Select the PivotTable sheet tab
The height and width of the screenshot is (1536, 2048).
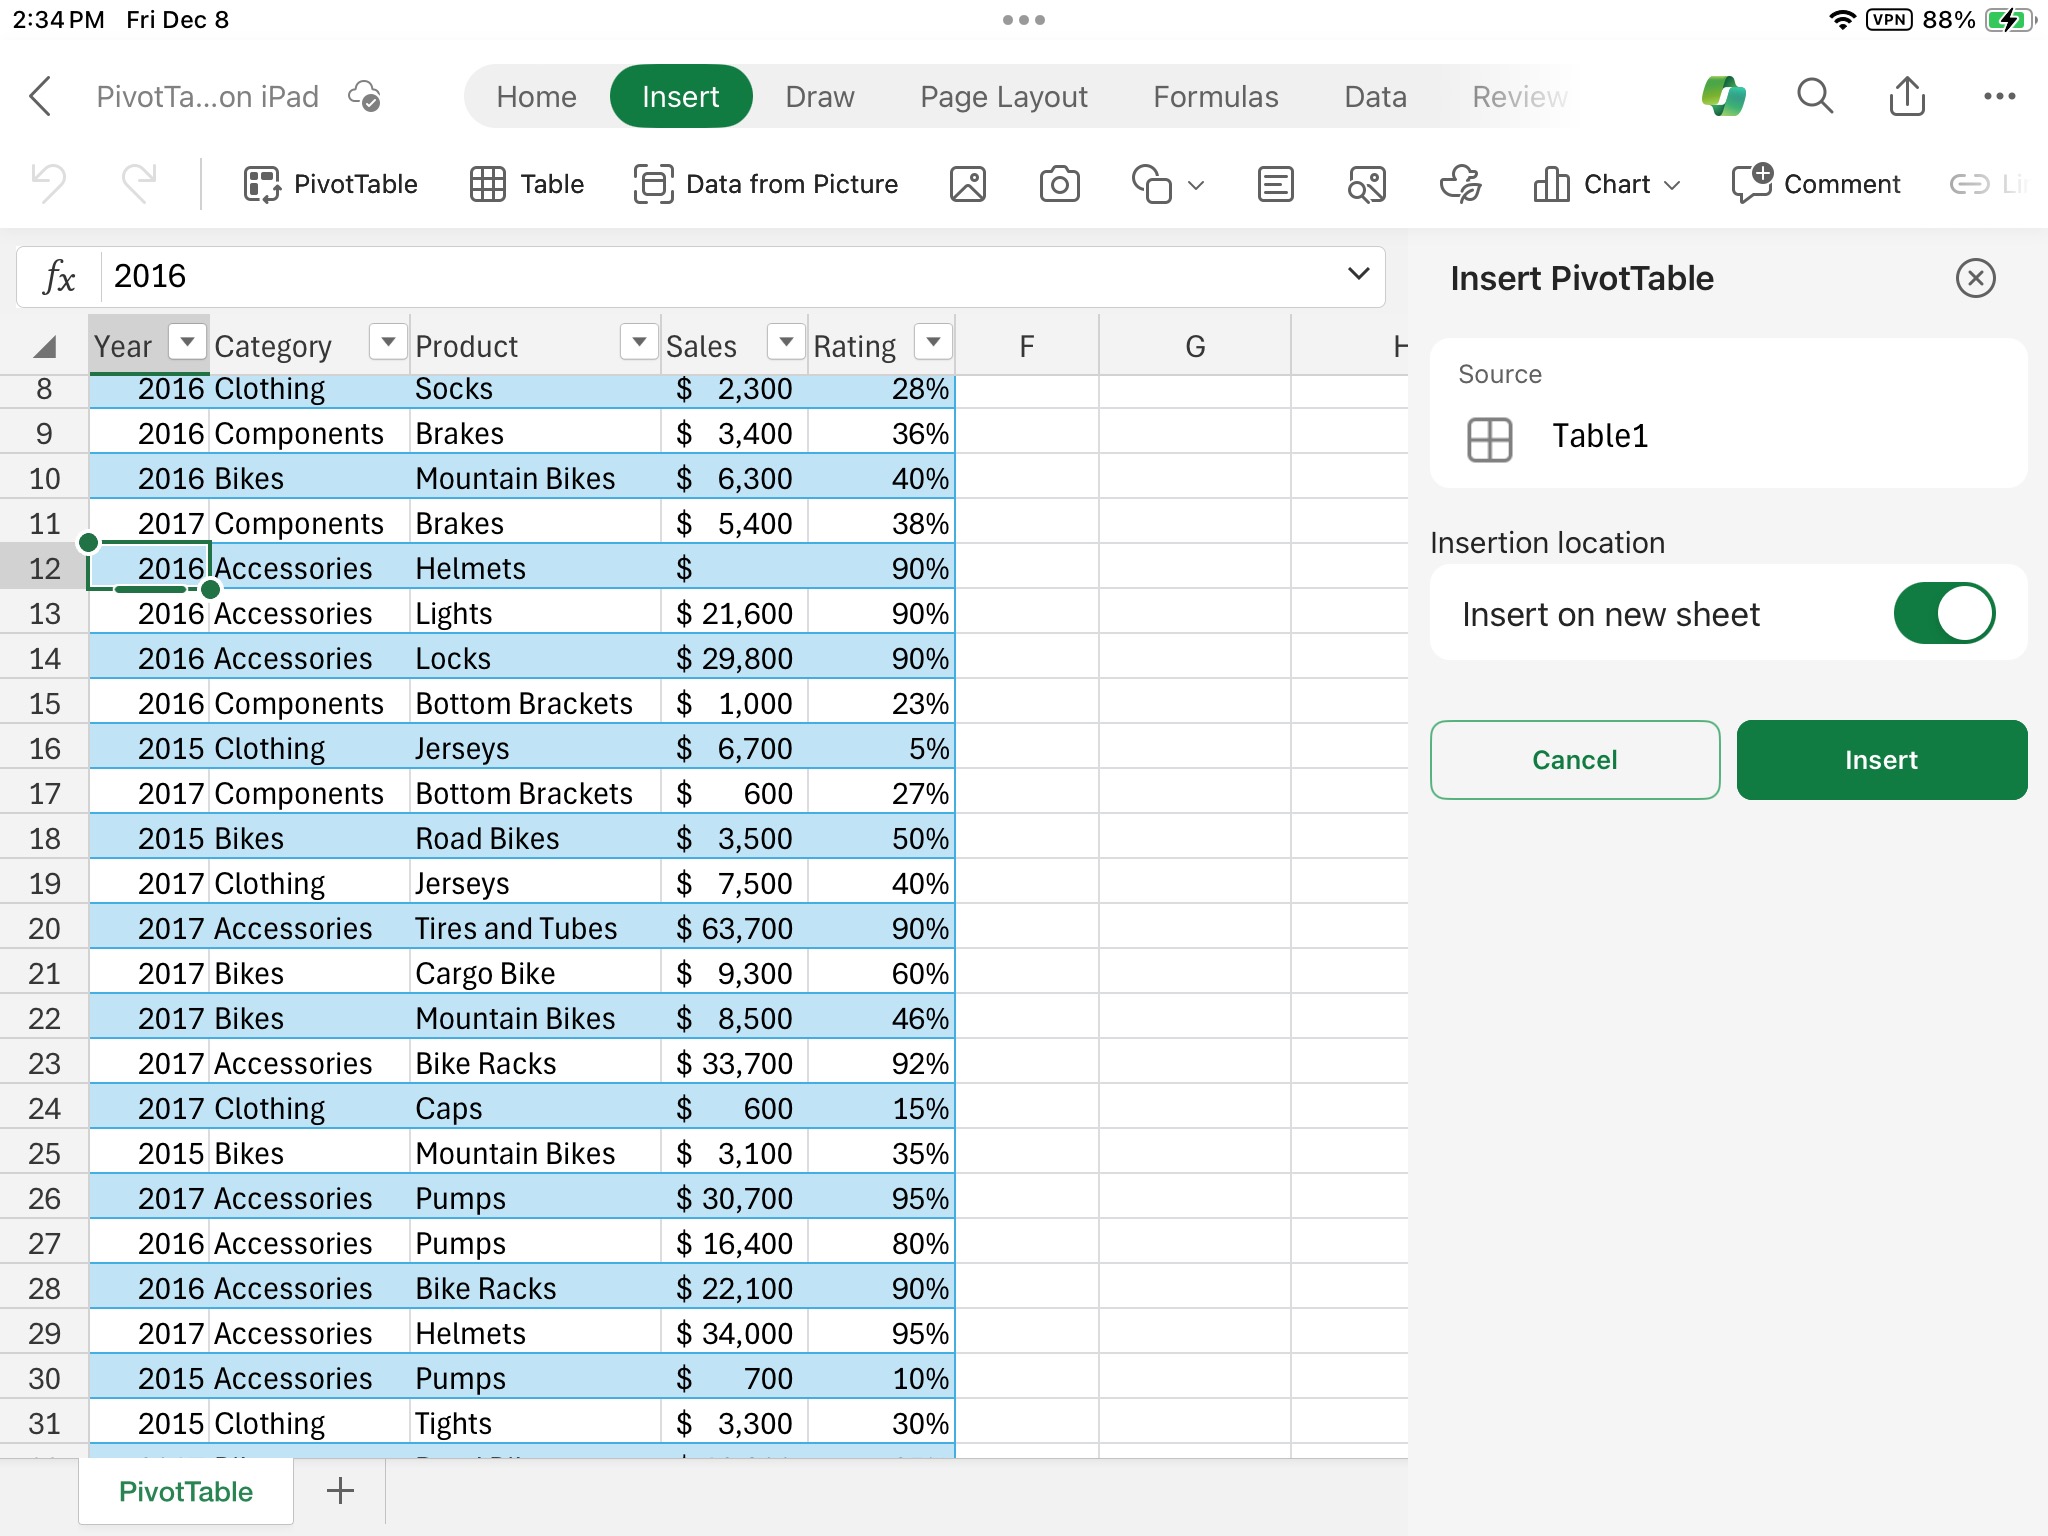click(182, 1491)
